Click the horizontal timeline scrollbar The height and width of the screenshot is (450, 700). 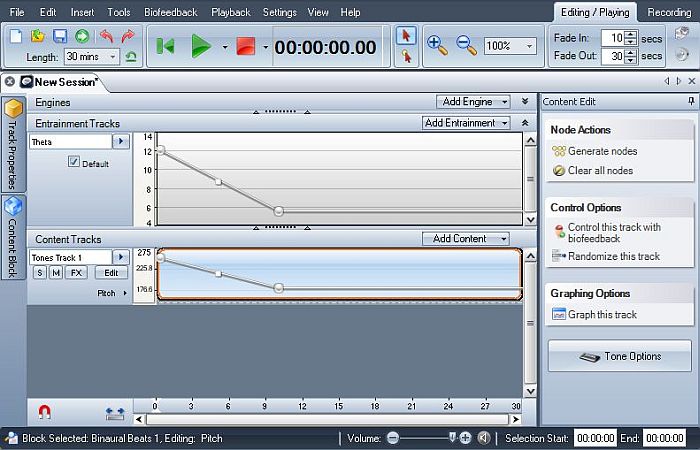tap(328, 419)
